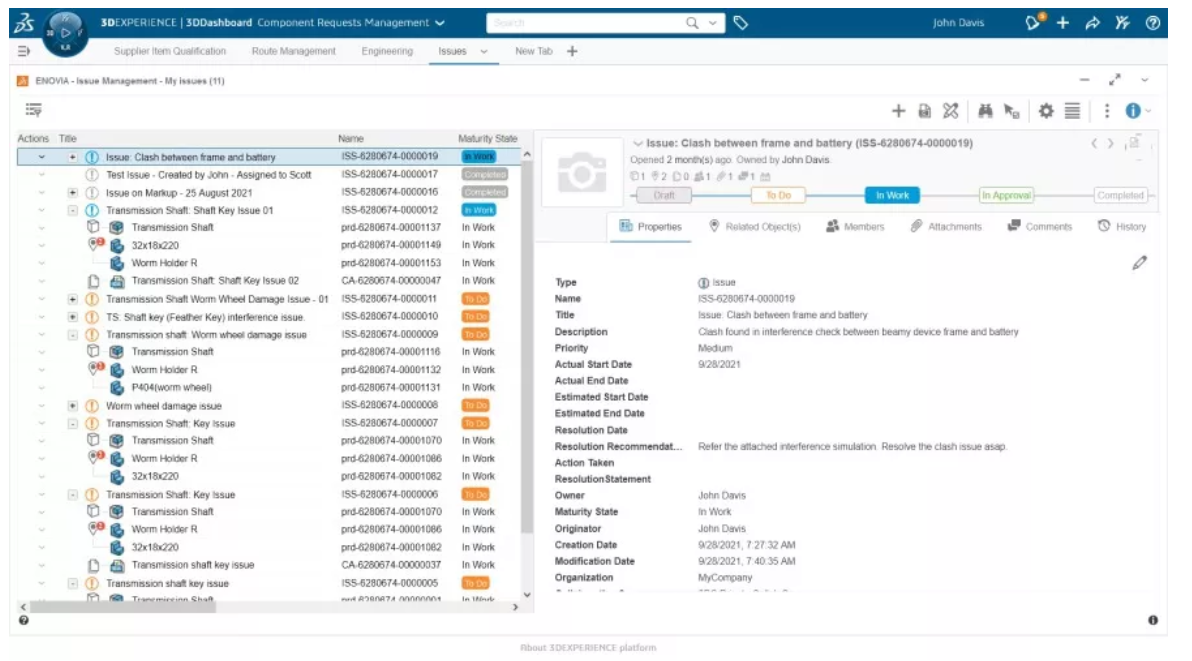
Task: Open actions chevron for first issue row
Action: [42, 157]
